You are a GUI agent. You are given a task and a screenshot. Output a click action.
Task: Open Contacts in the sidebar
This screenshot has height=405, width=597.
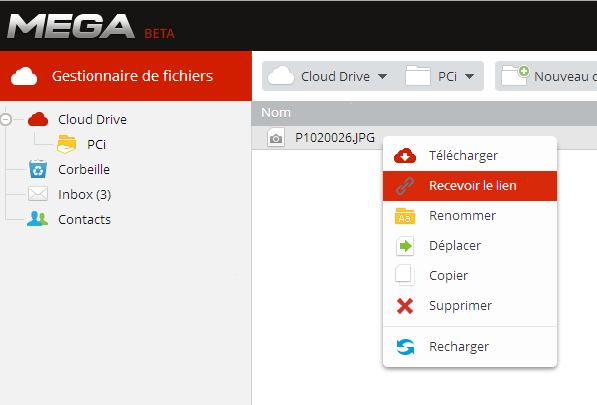[x=85, y=220]
